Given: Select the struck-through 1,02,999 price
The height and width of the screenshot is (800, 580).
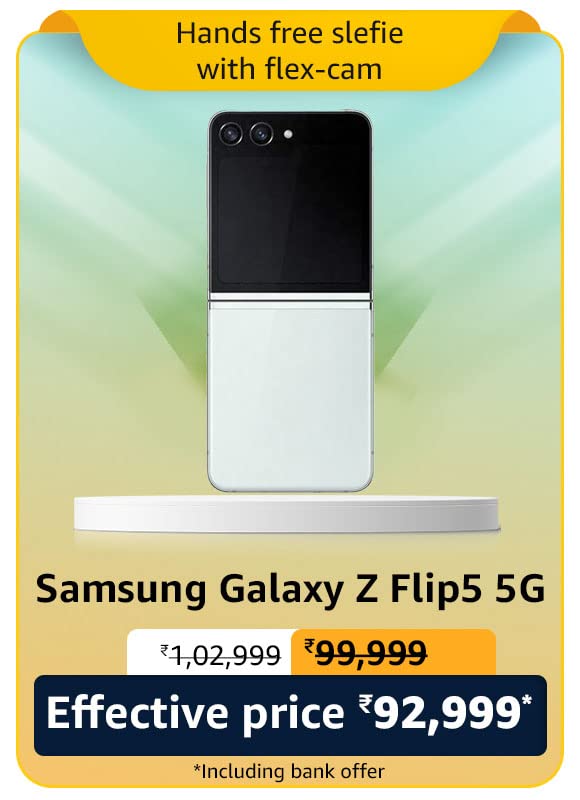Looking at the screenshot, I should [x=220, y=655].
